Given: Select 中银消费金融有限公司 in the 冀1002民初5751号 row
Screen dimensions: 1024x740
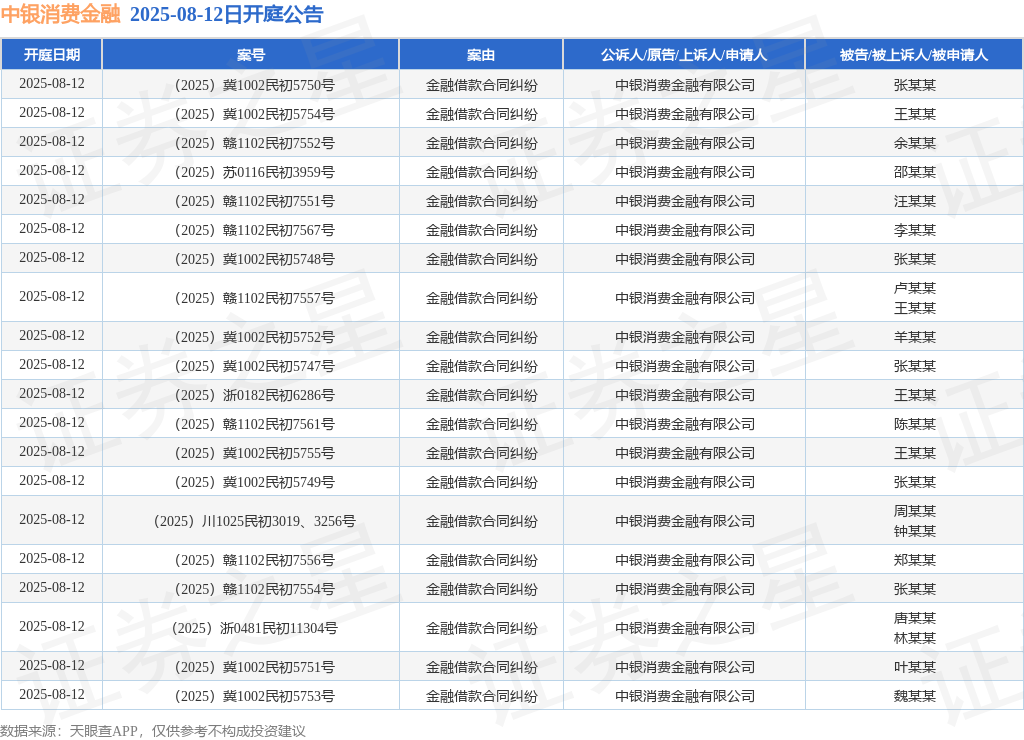Looking at the screenshot, I should 684,667.
